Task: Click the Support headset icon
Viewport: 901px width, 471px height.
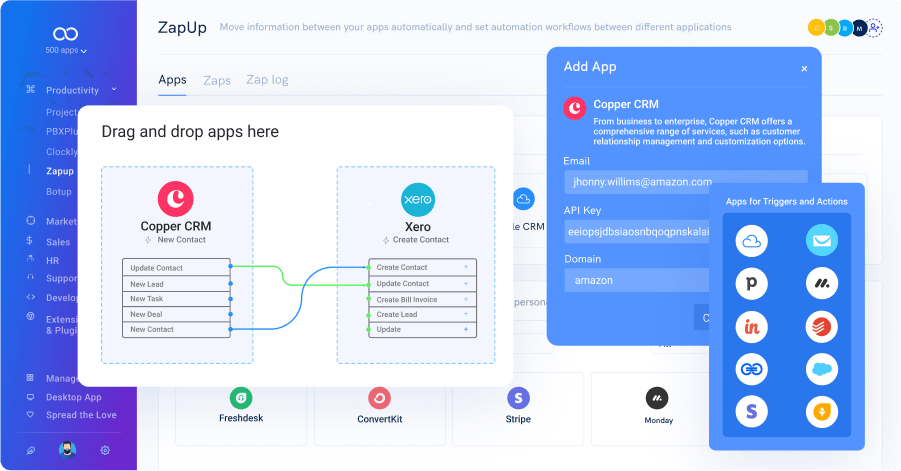Action: click(x=30, y=277)
